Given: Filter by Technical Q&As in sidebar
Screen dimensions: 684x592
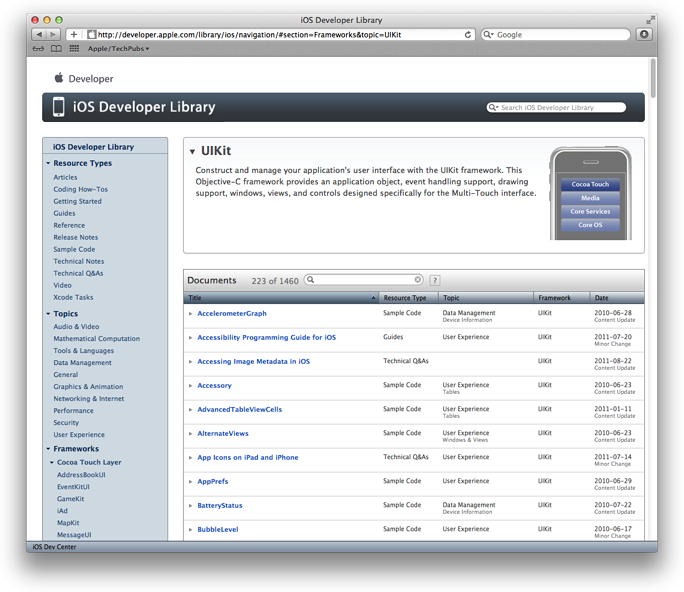Looking at the screenshot, I should (x=78, y=273).
